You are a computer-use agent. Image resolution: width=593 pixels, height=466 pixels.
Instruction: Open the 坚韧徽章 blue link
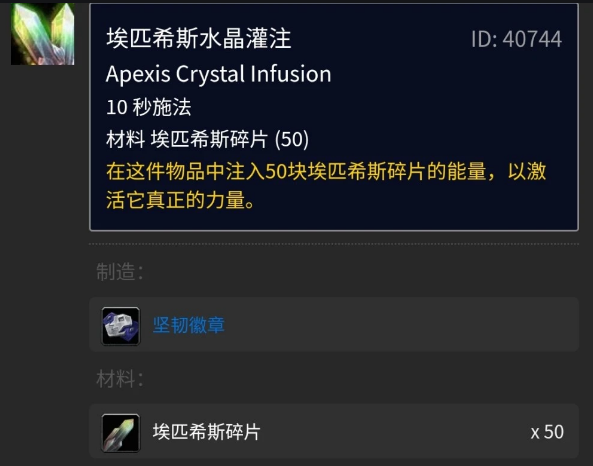point(189,325)
